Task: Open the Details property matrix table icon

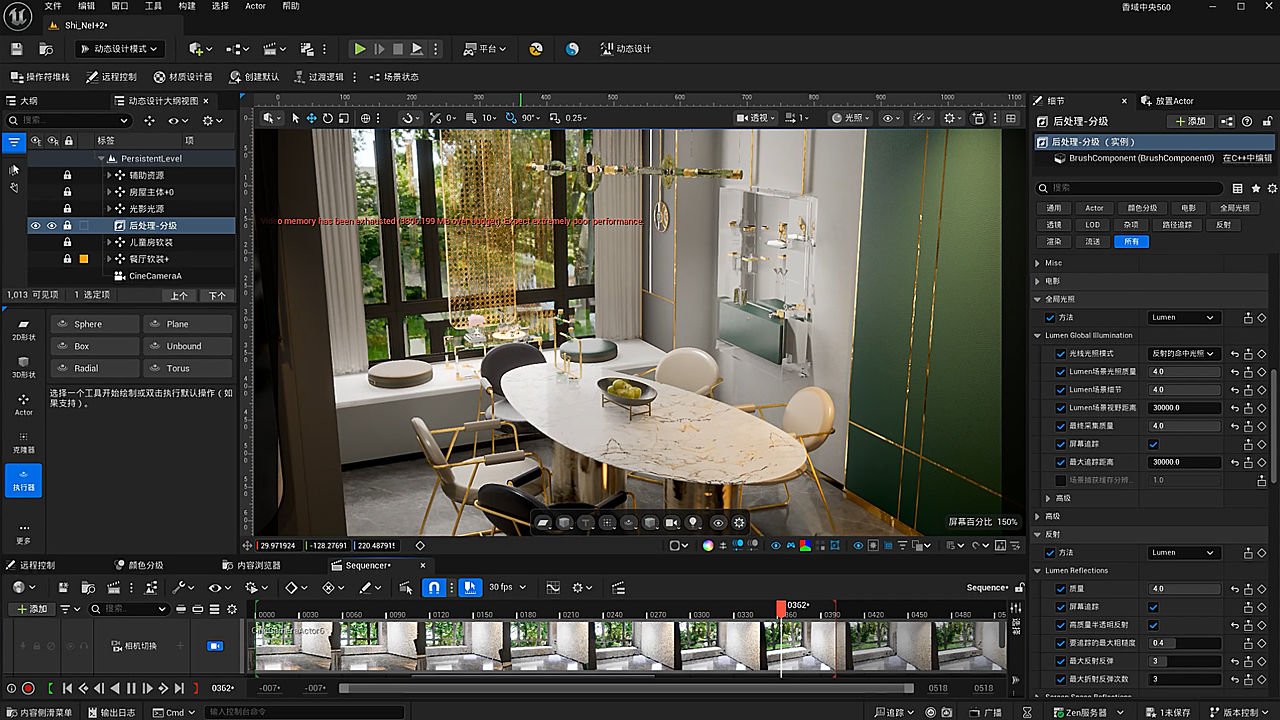Action: (1238, 188)
